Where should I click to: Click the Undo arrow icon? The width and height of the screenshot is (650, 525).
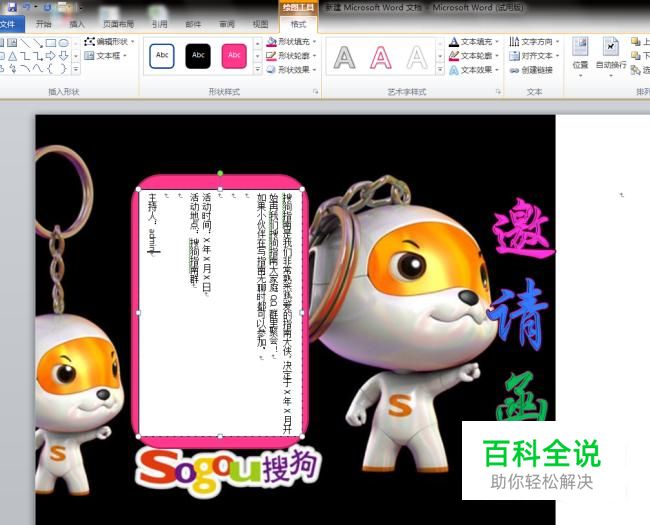(x=27, y=7)
